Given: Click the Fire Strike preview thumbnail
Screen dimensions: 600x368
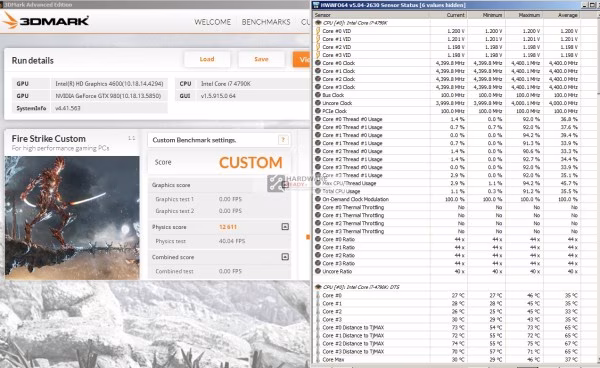Looking at the screenshot, I should [x=72, y=217].
